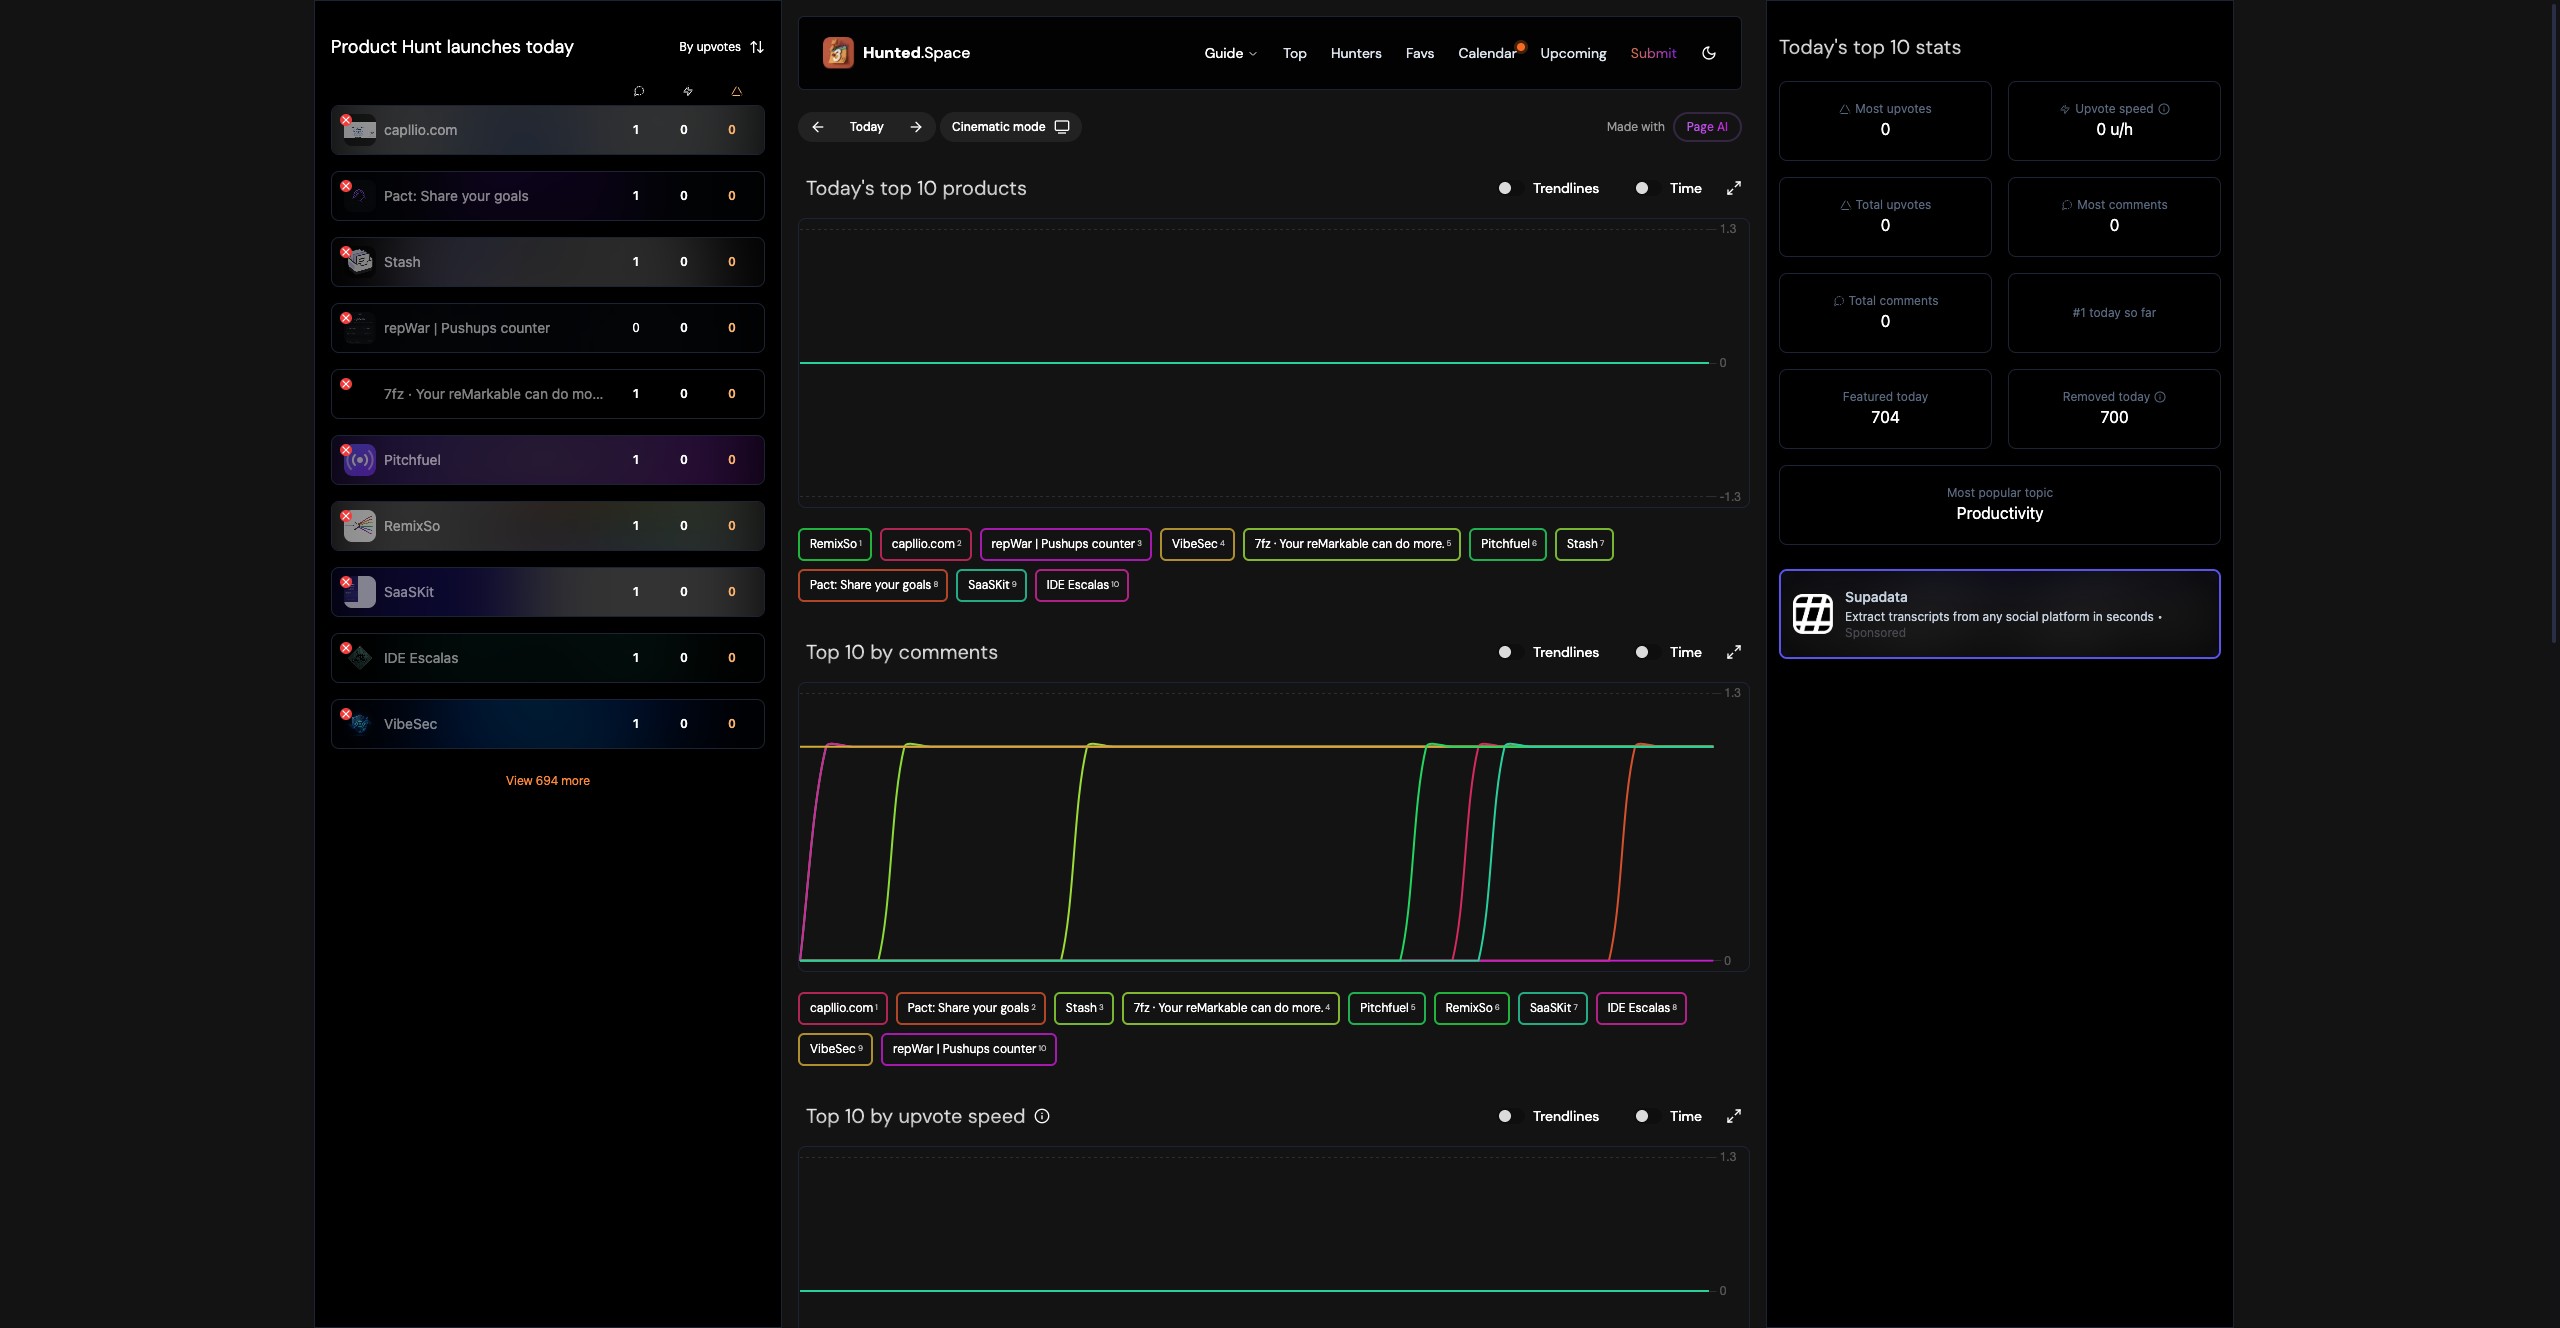Click the Total comments stat card
2560x1328 pixels.
(x=1885, y=313)
